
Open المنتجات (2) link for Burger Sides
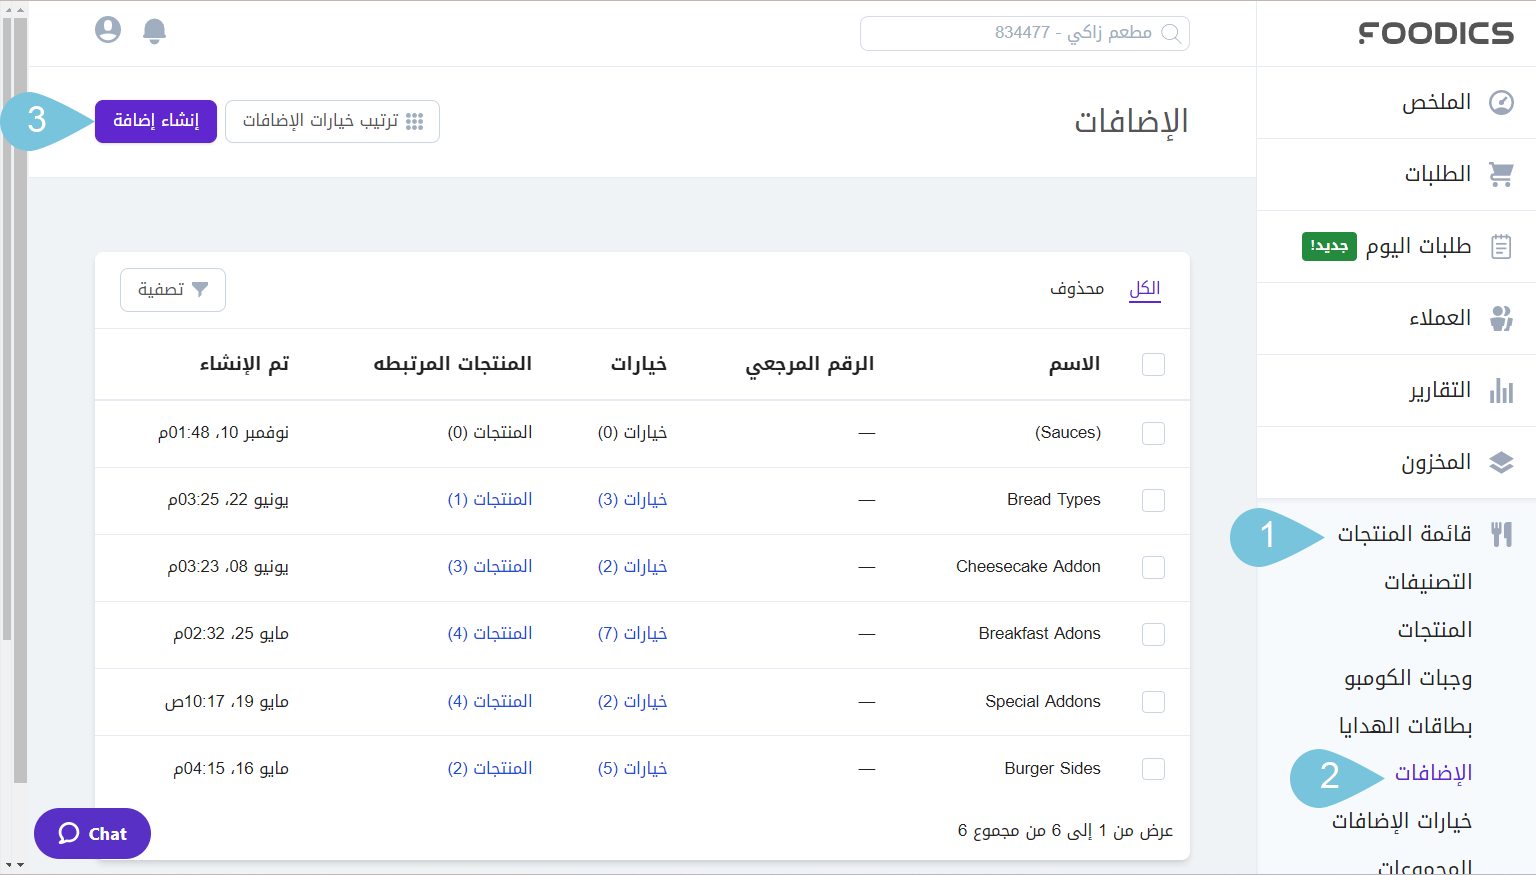click(x=490, y=768)
